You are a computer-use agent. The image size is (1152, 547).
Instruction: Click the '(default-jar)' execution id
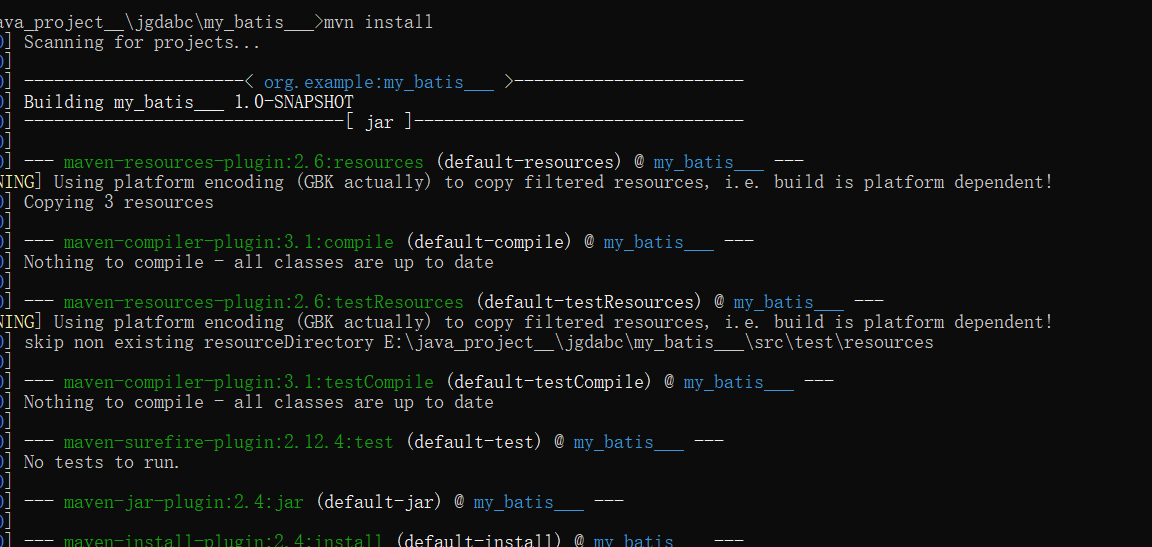tap(378, 502)
